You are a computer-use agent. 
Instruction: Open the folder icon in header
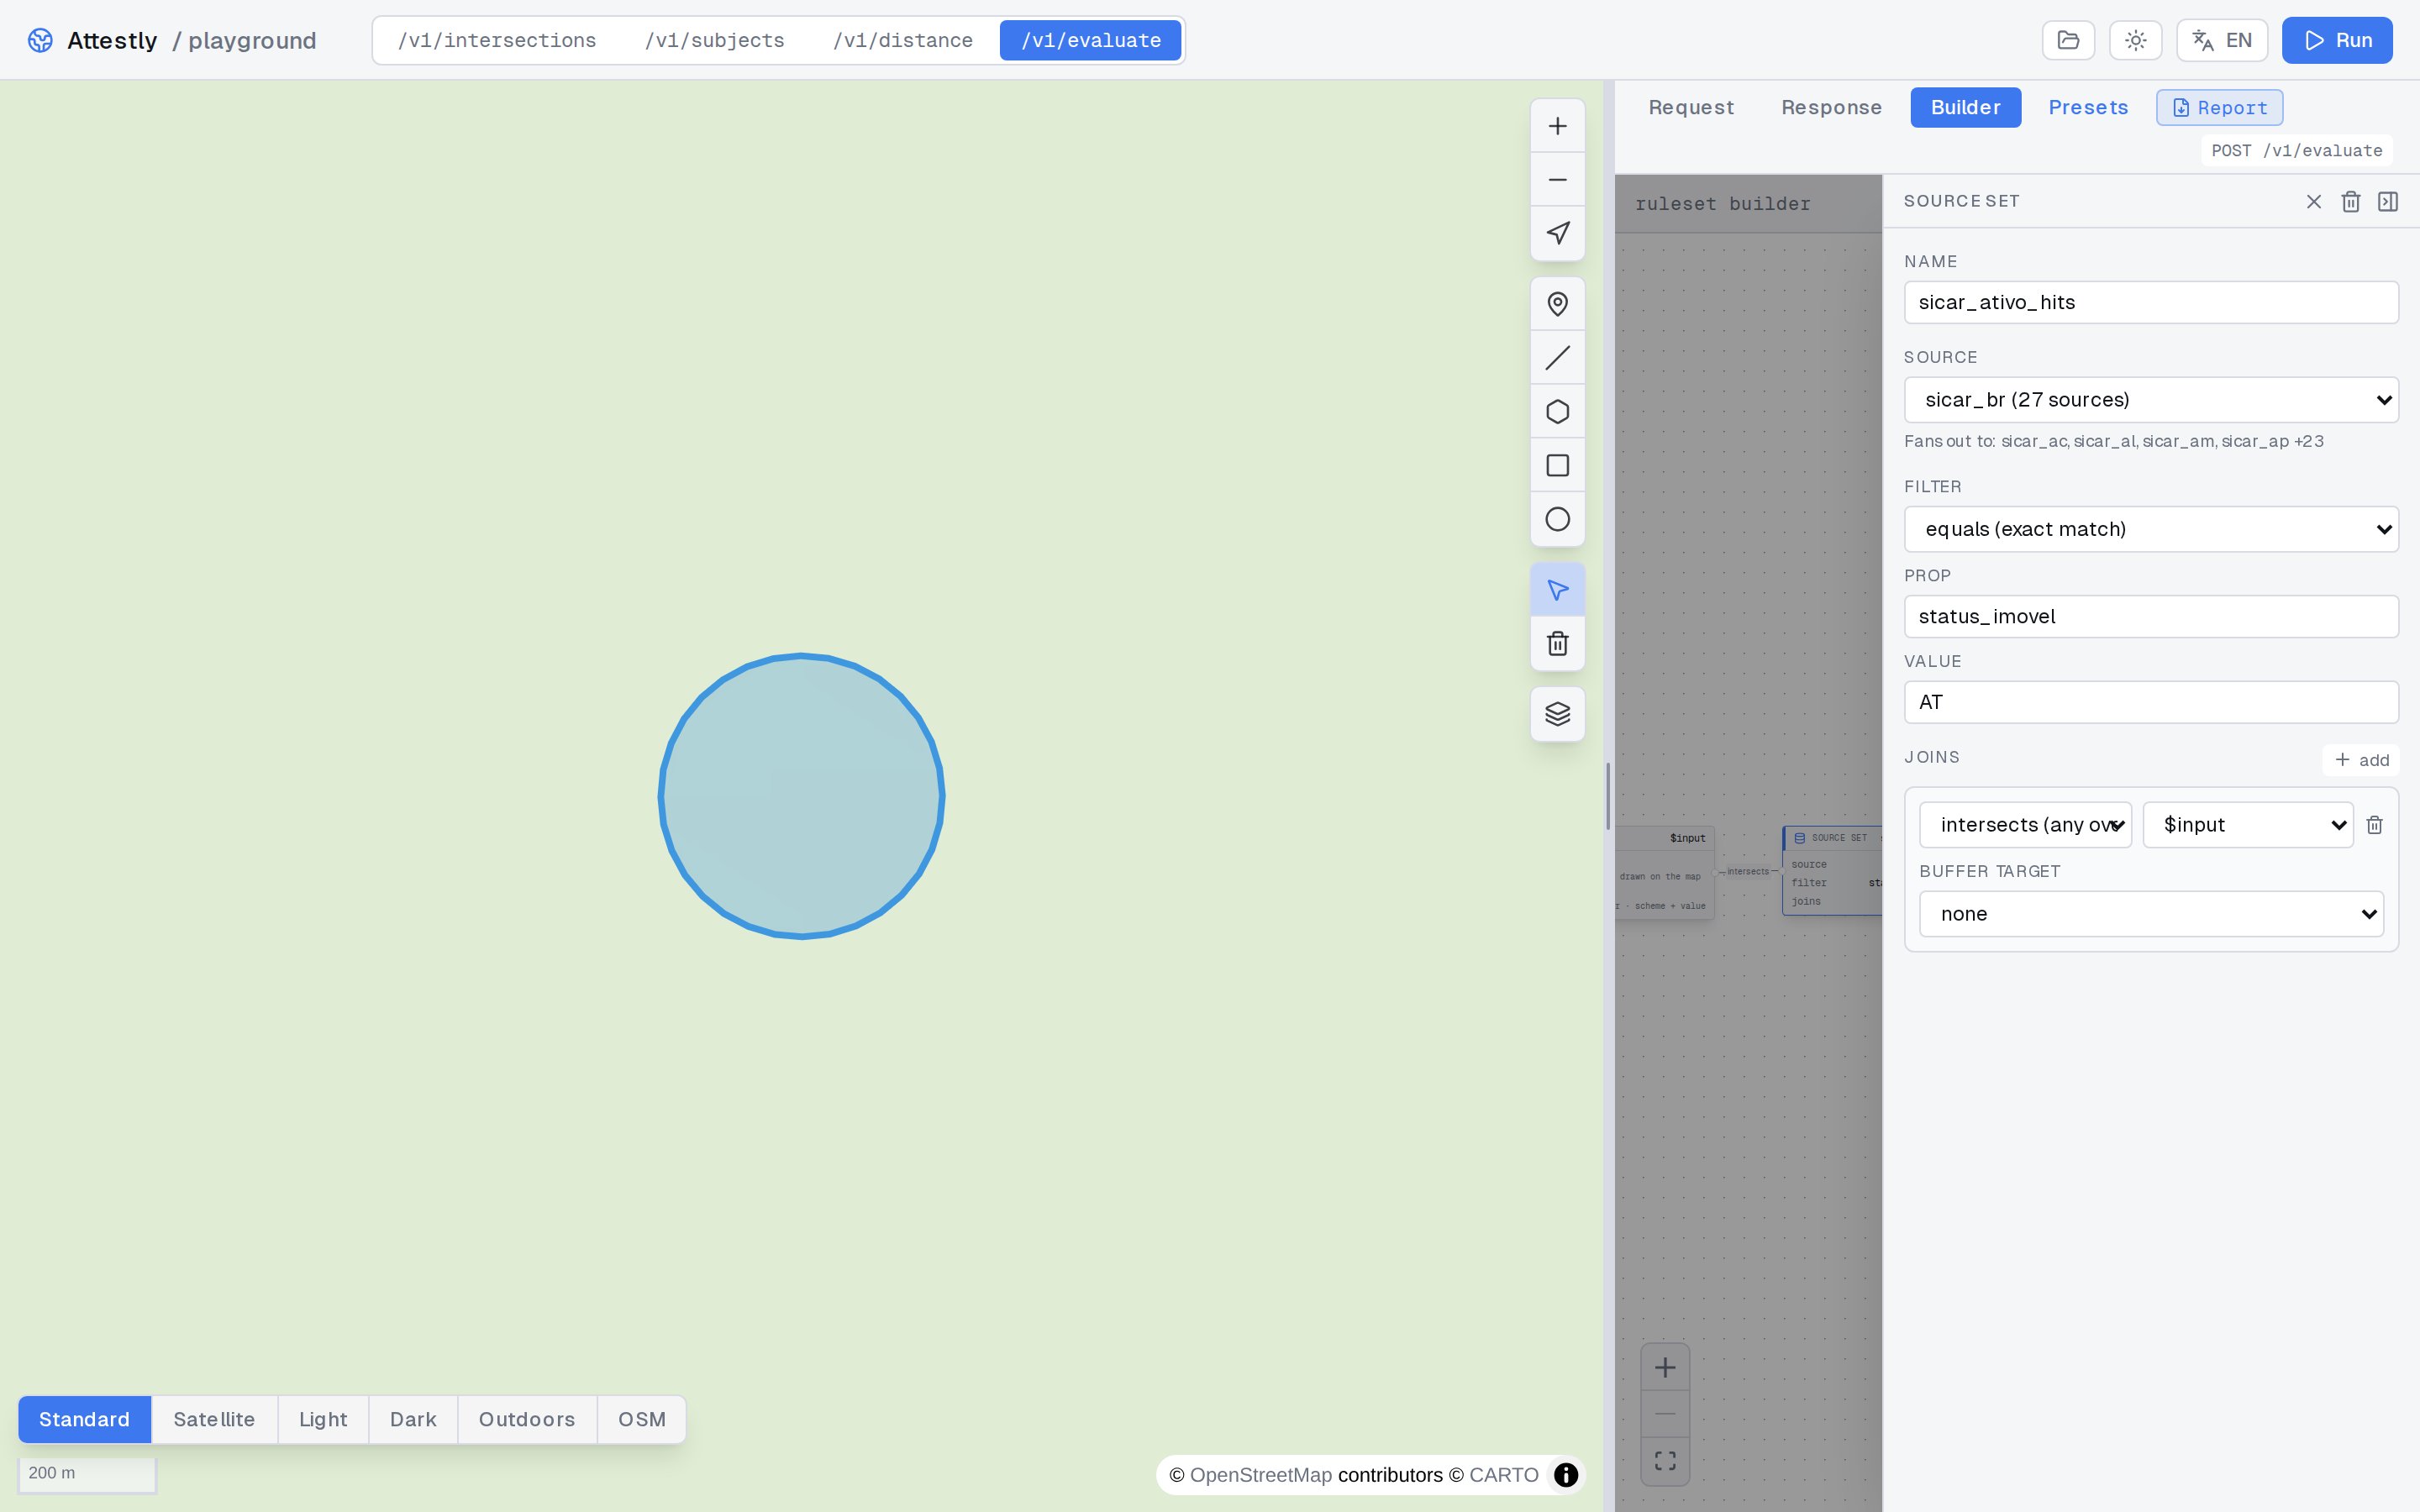(x=2068, y=40)
